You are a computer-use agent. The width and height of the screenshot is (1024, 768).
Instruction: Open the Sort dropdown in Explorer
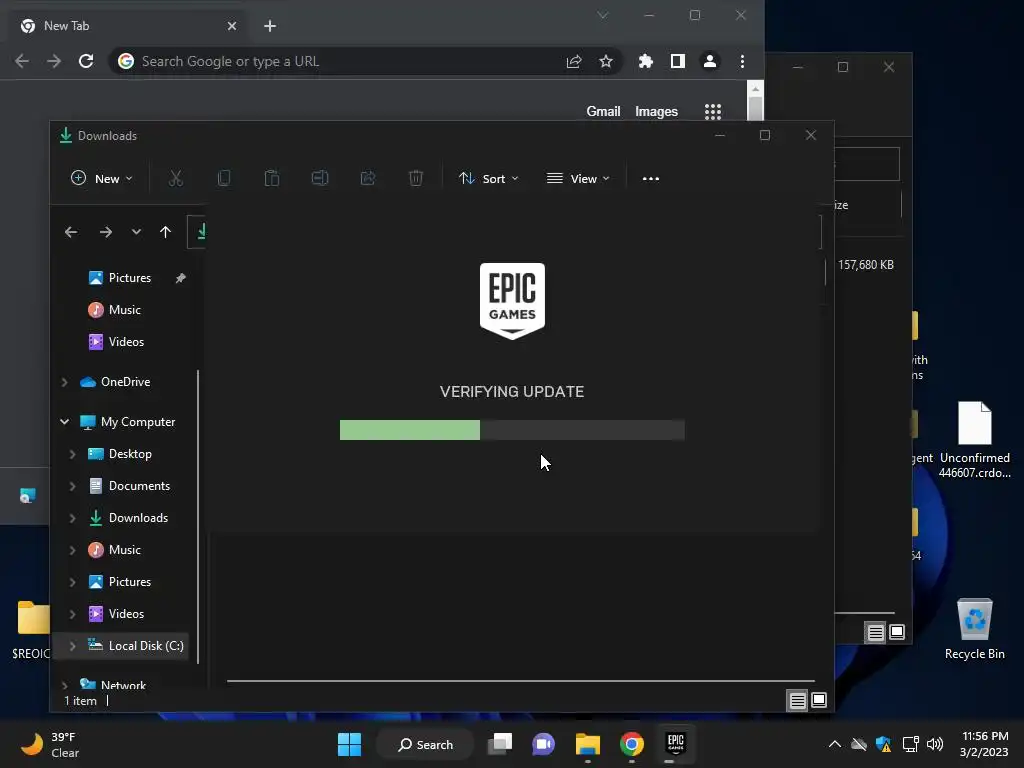click(488, 178)
